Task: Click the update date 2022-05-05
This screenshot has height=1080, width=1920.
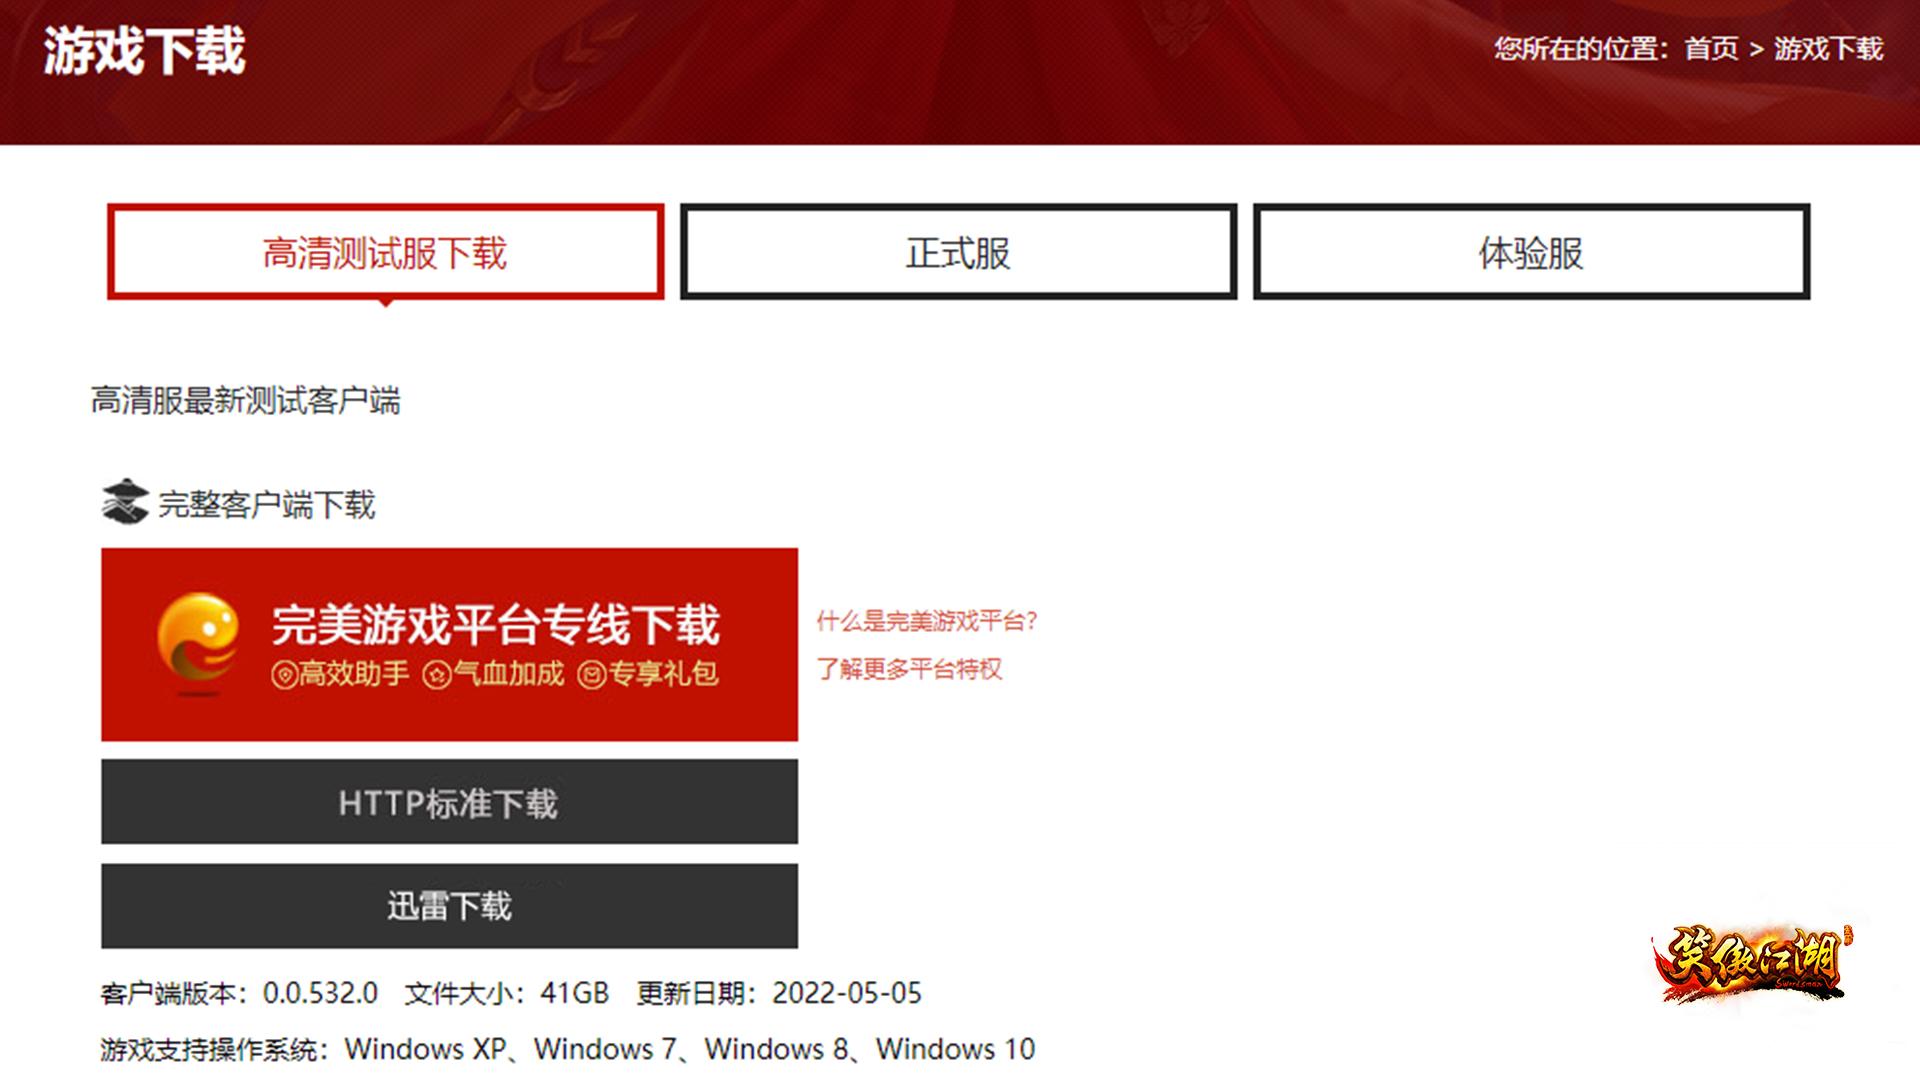Action: [847, 993]
